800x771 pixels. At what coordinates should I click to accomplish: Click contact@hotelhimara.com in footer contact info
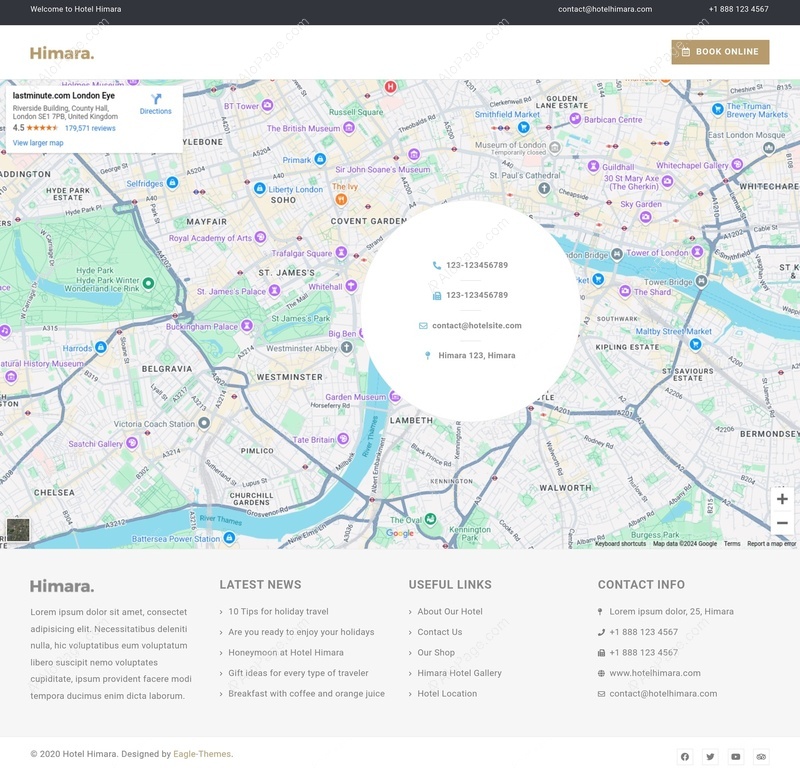663,693
